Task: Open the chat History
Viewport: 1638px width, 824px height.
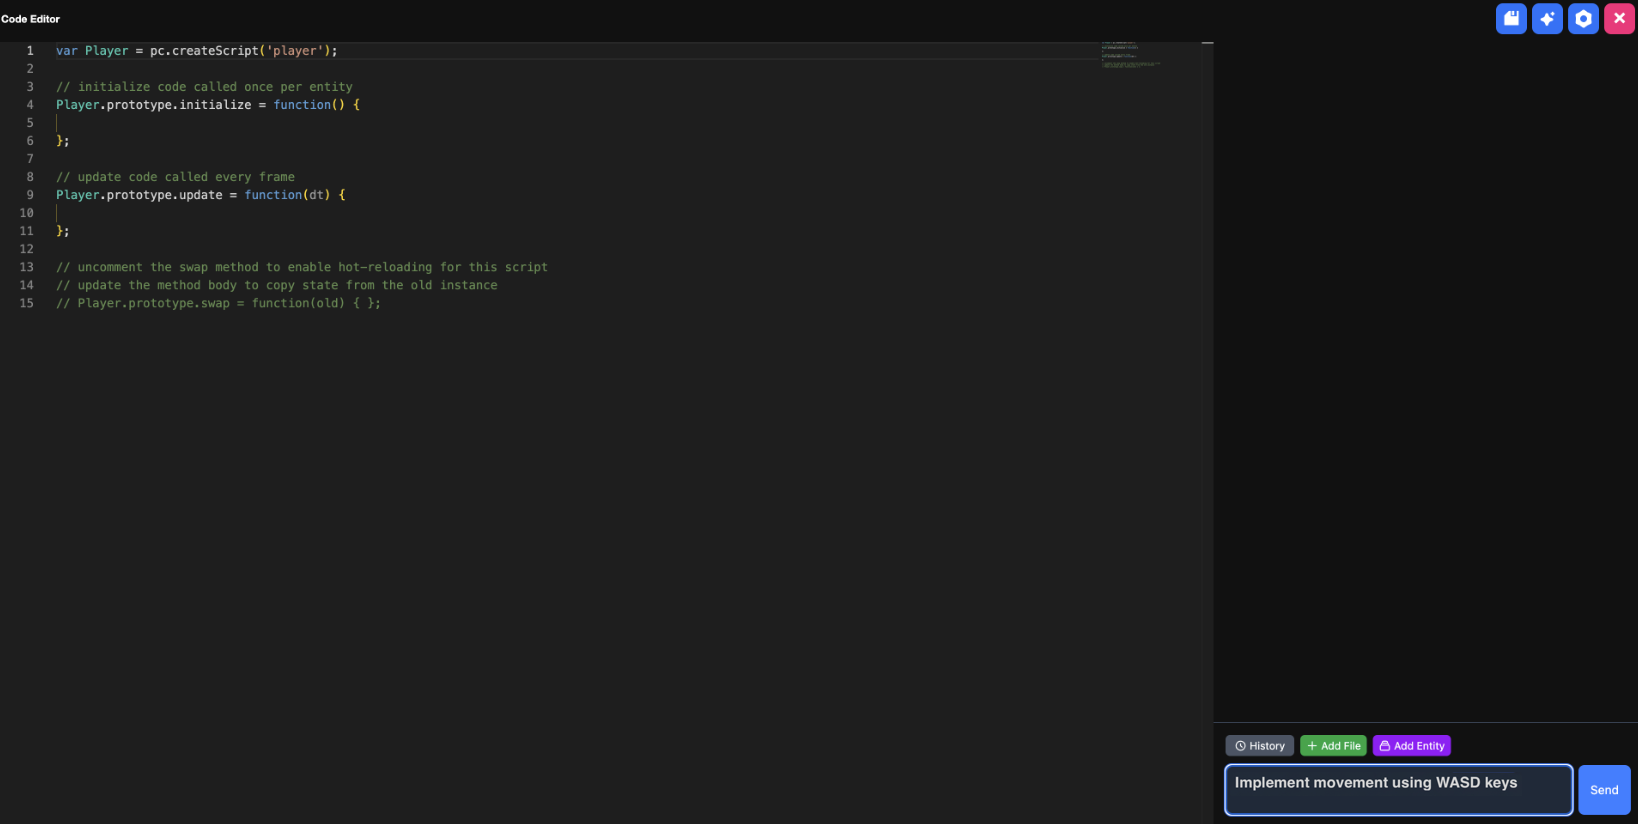Action: point(1259,746)
